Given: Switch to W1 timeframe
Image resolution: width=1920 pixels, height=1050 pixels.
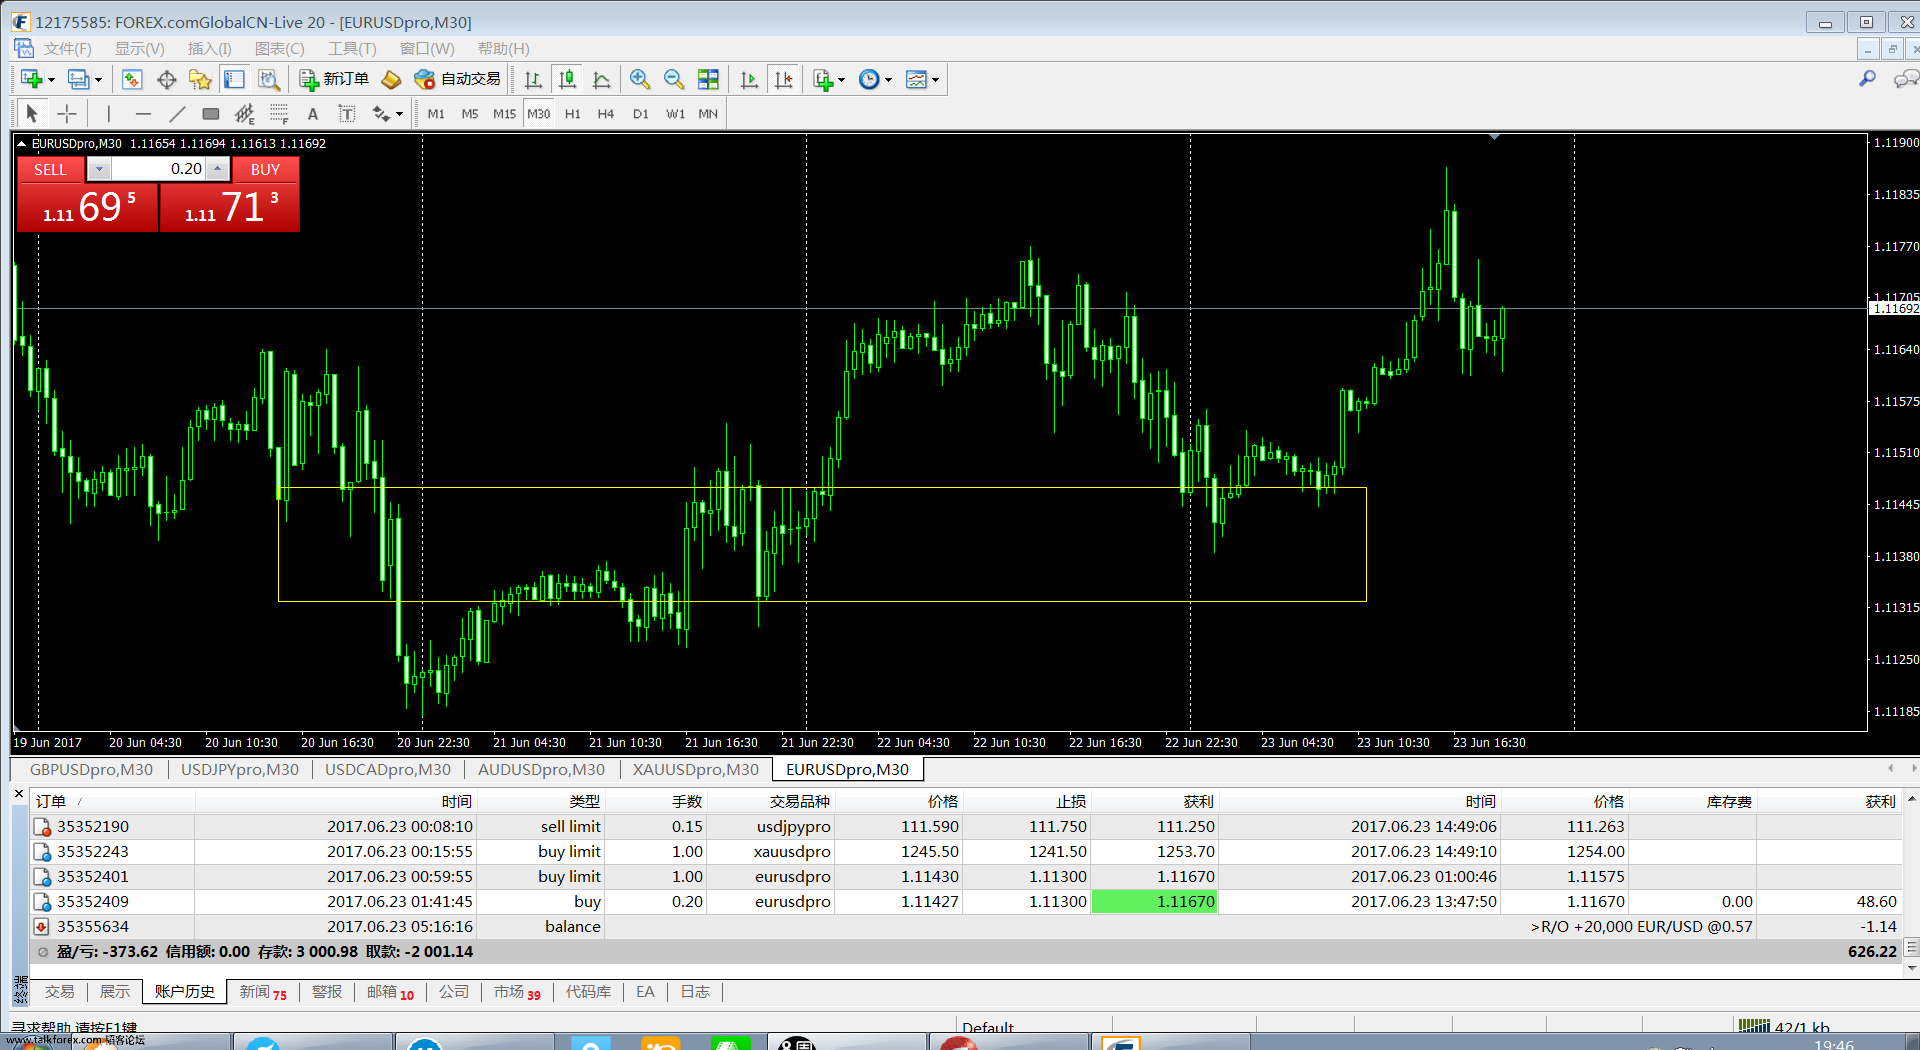Looking at the screenshot, I should 676,114.
